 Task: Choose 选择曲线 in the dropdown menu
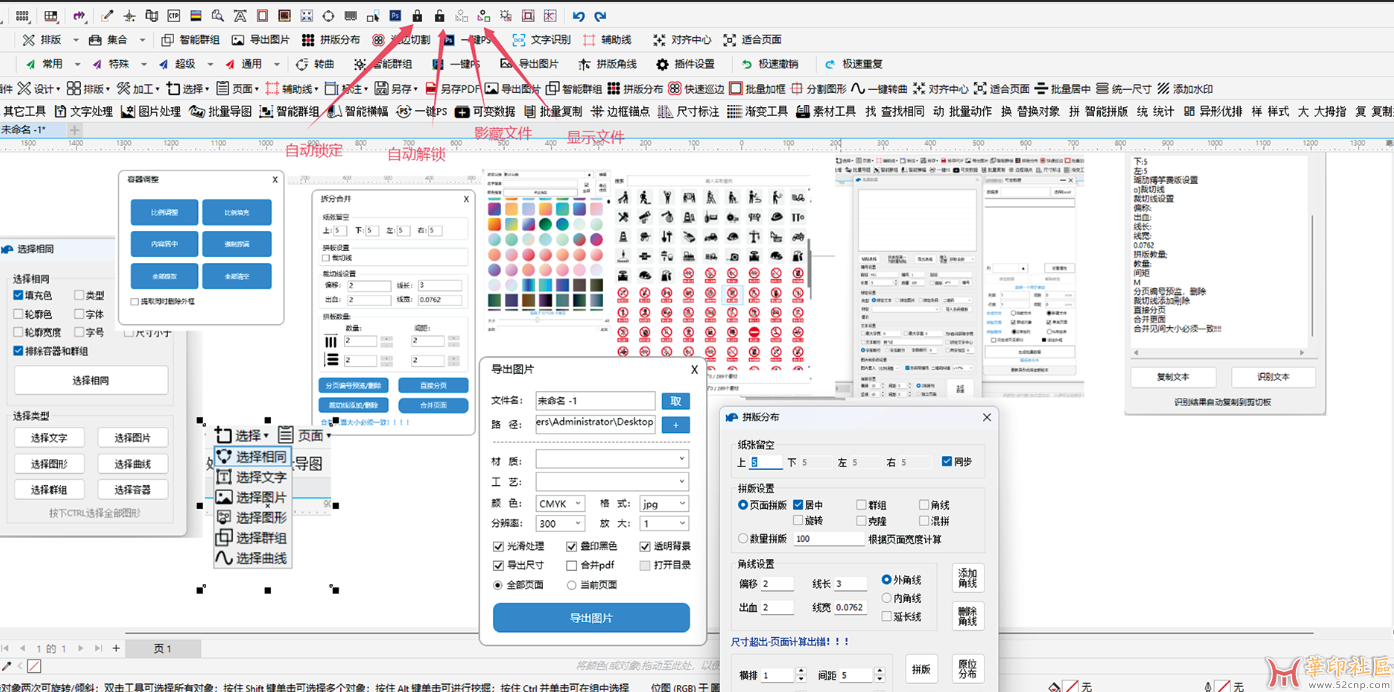pyautogui.click(x=252, y=558)
